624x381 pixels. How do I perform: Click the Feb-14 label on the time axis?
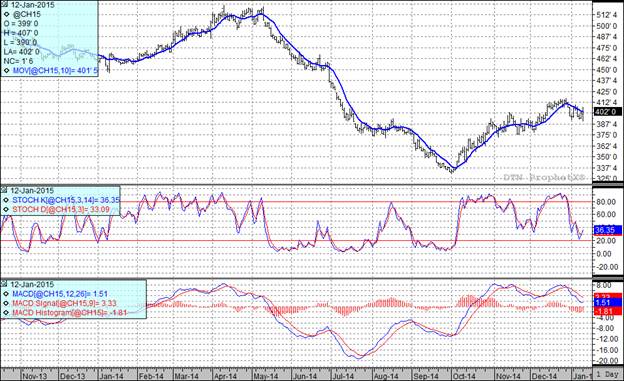click(151, 376)
